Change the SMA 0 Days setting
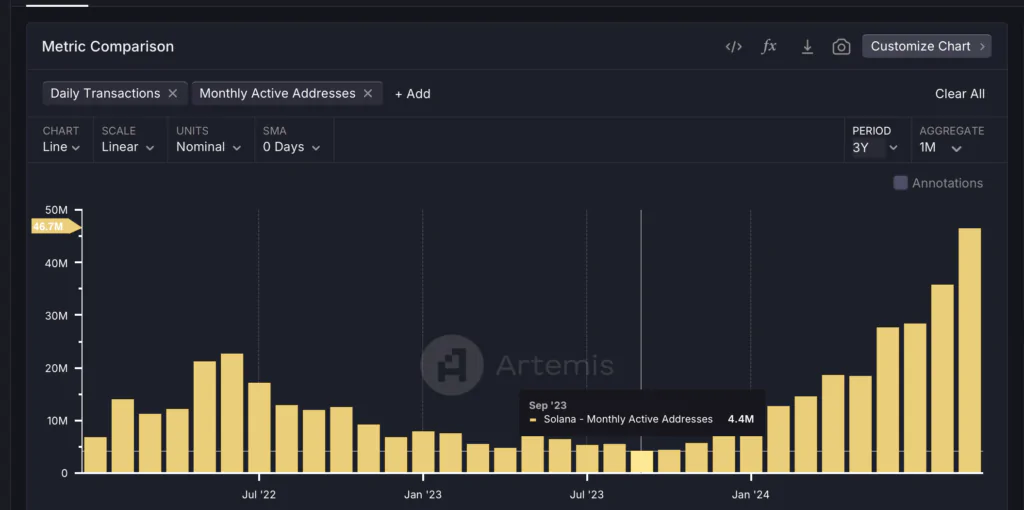This screenshot has width=1024, height=510. coord(291,147)
